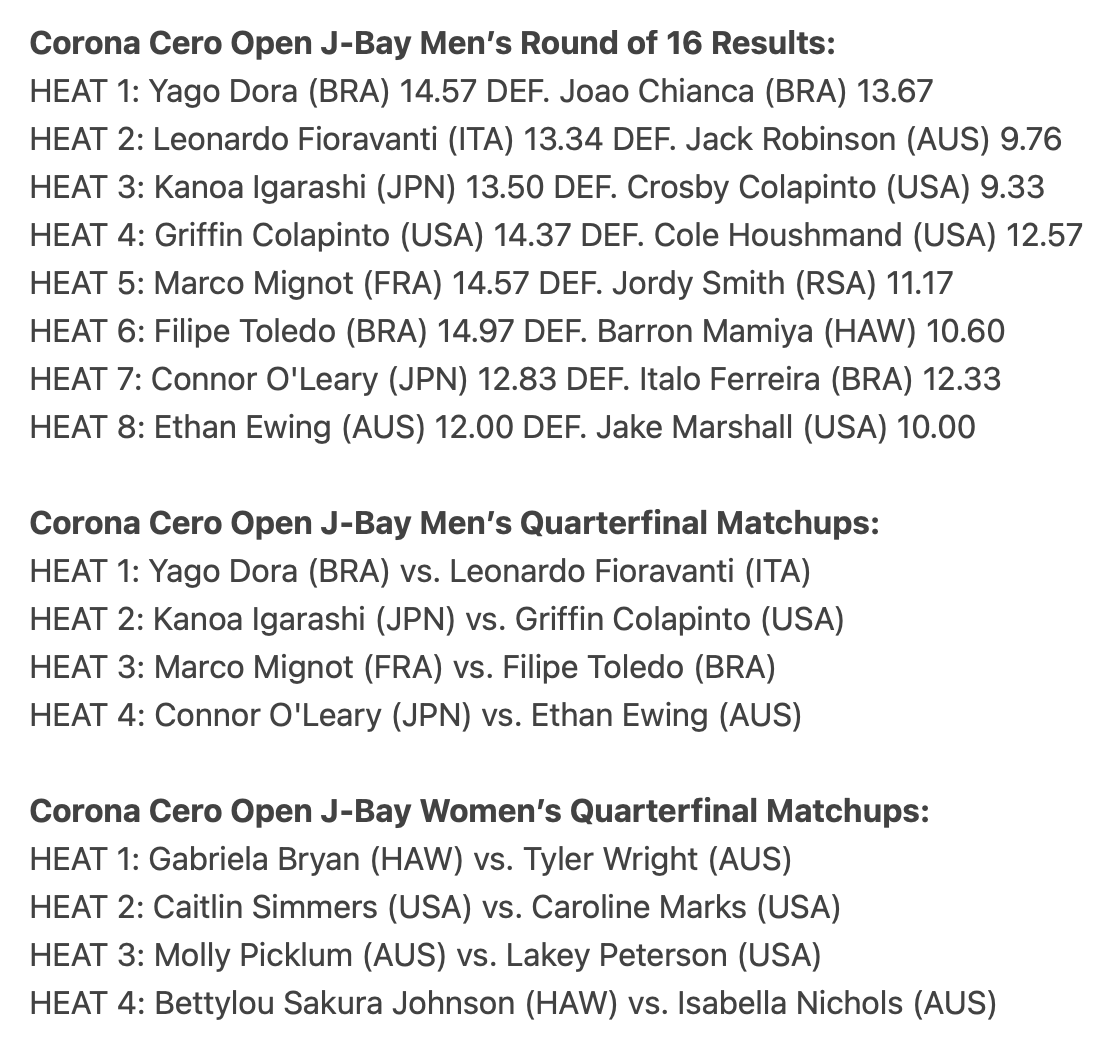Click Ethan Ewing DEF. Jake Marshall line
1116x1046 pixels.
(502, 428)
